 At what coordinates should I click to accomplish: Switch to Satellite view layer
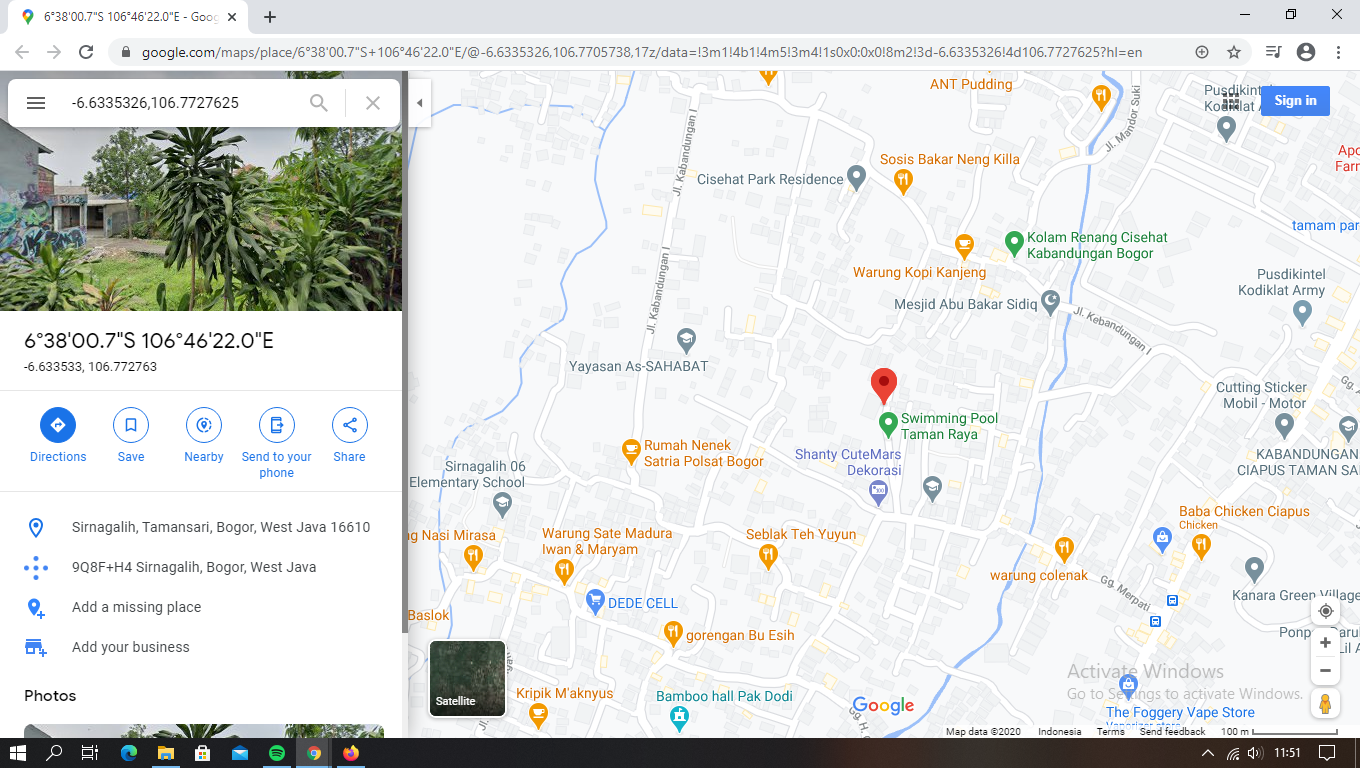(467, 679)
